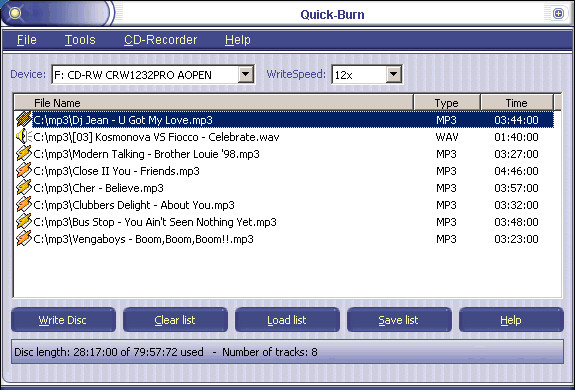Screen dimensions: 575x390
Task: Open the Tools menu
Action: [x=80, y=40]
